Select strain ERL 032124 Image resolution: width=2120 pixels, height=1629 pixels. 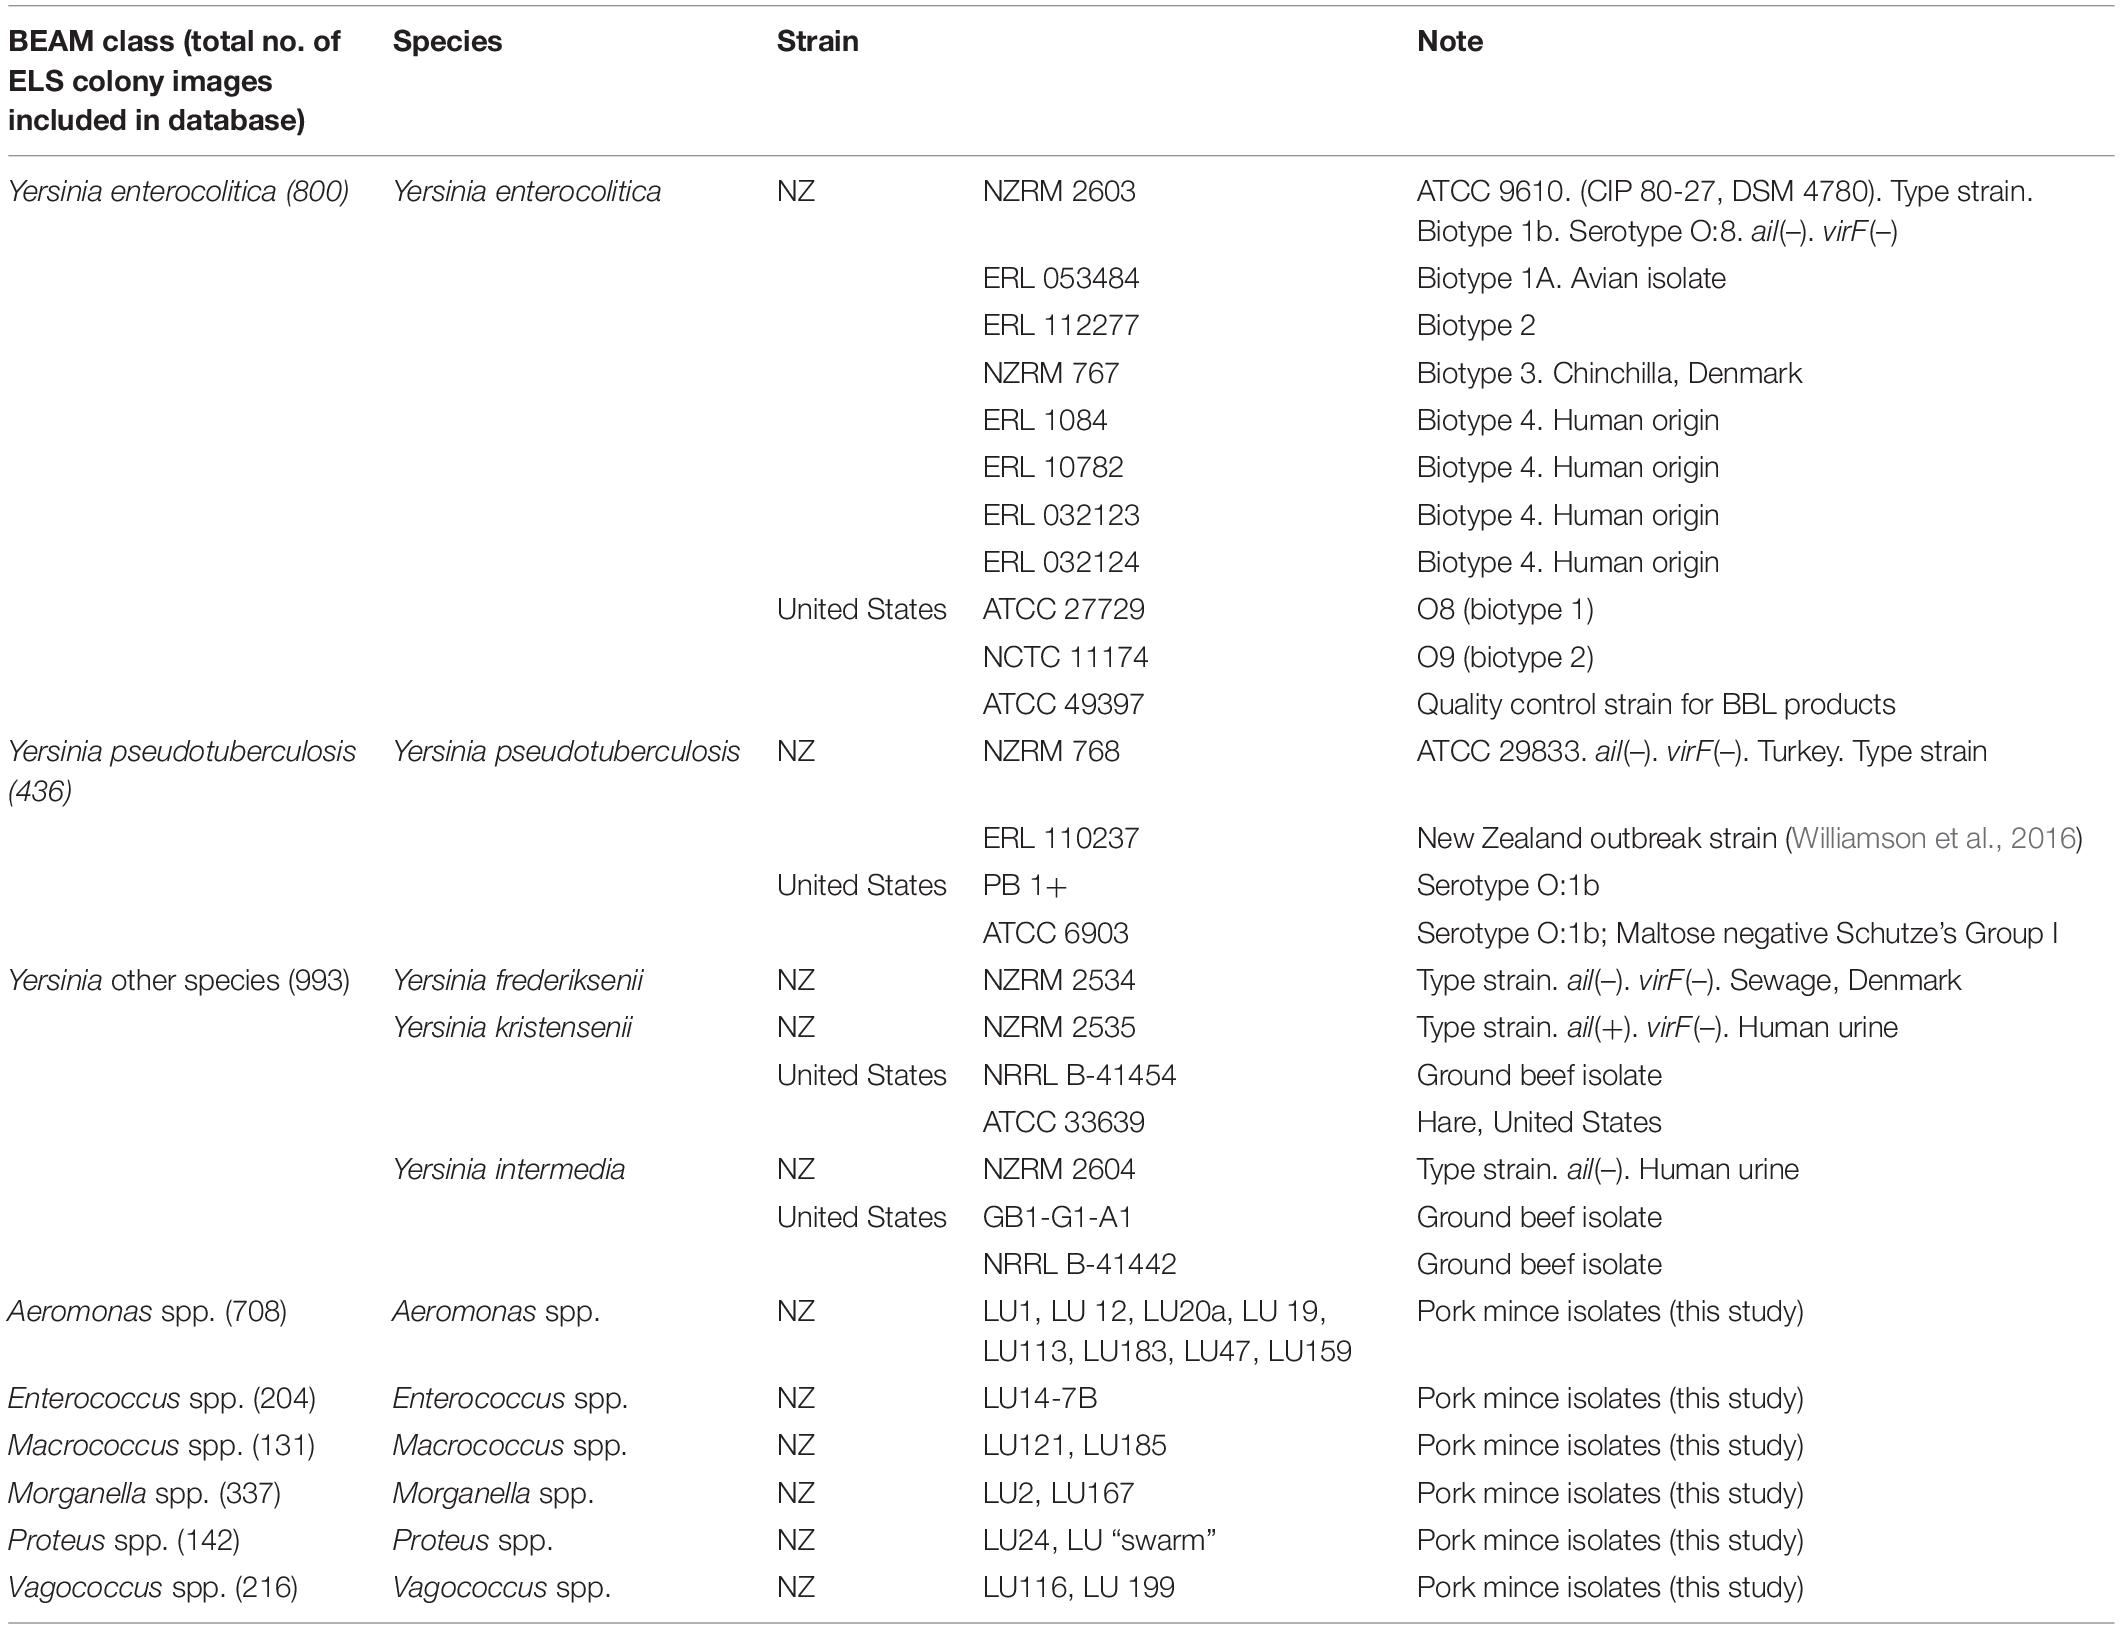point(1061,562)
